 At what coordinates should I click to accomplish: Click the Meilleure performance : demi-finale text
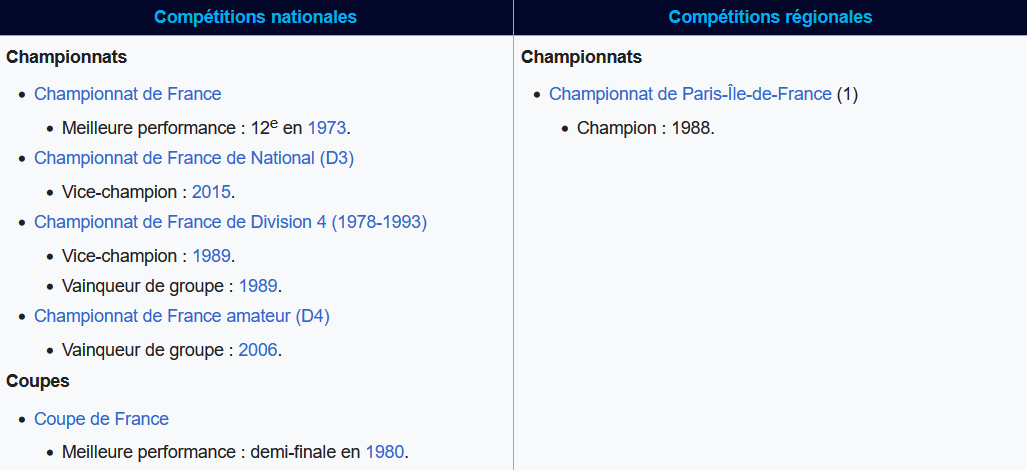[x=214, y=452]
